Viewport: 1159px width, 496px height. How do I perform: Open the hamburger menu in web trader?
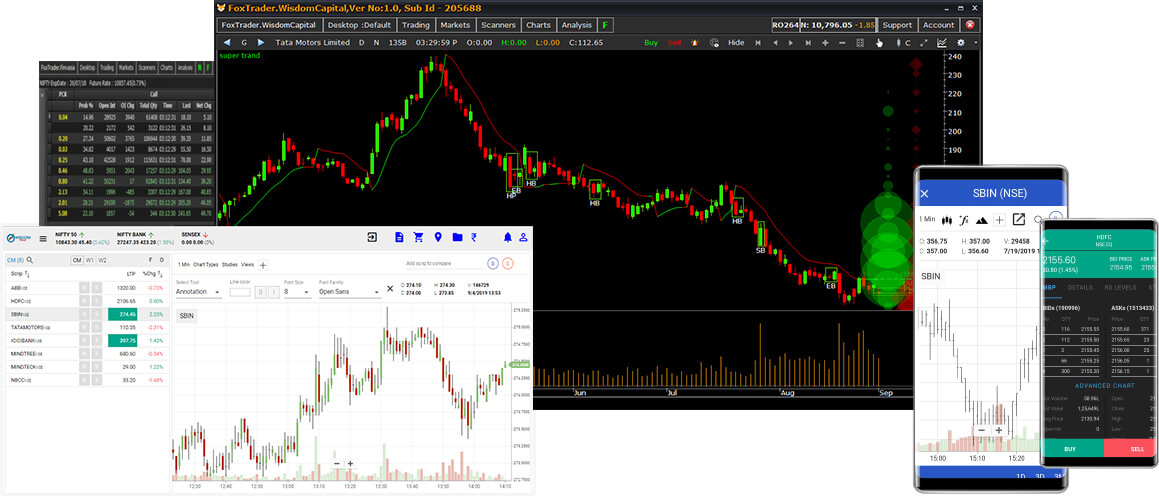click(x=43, y=238)
